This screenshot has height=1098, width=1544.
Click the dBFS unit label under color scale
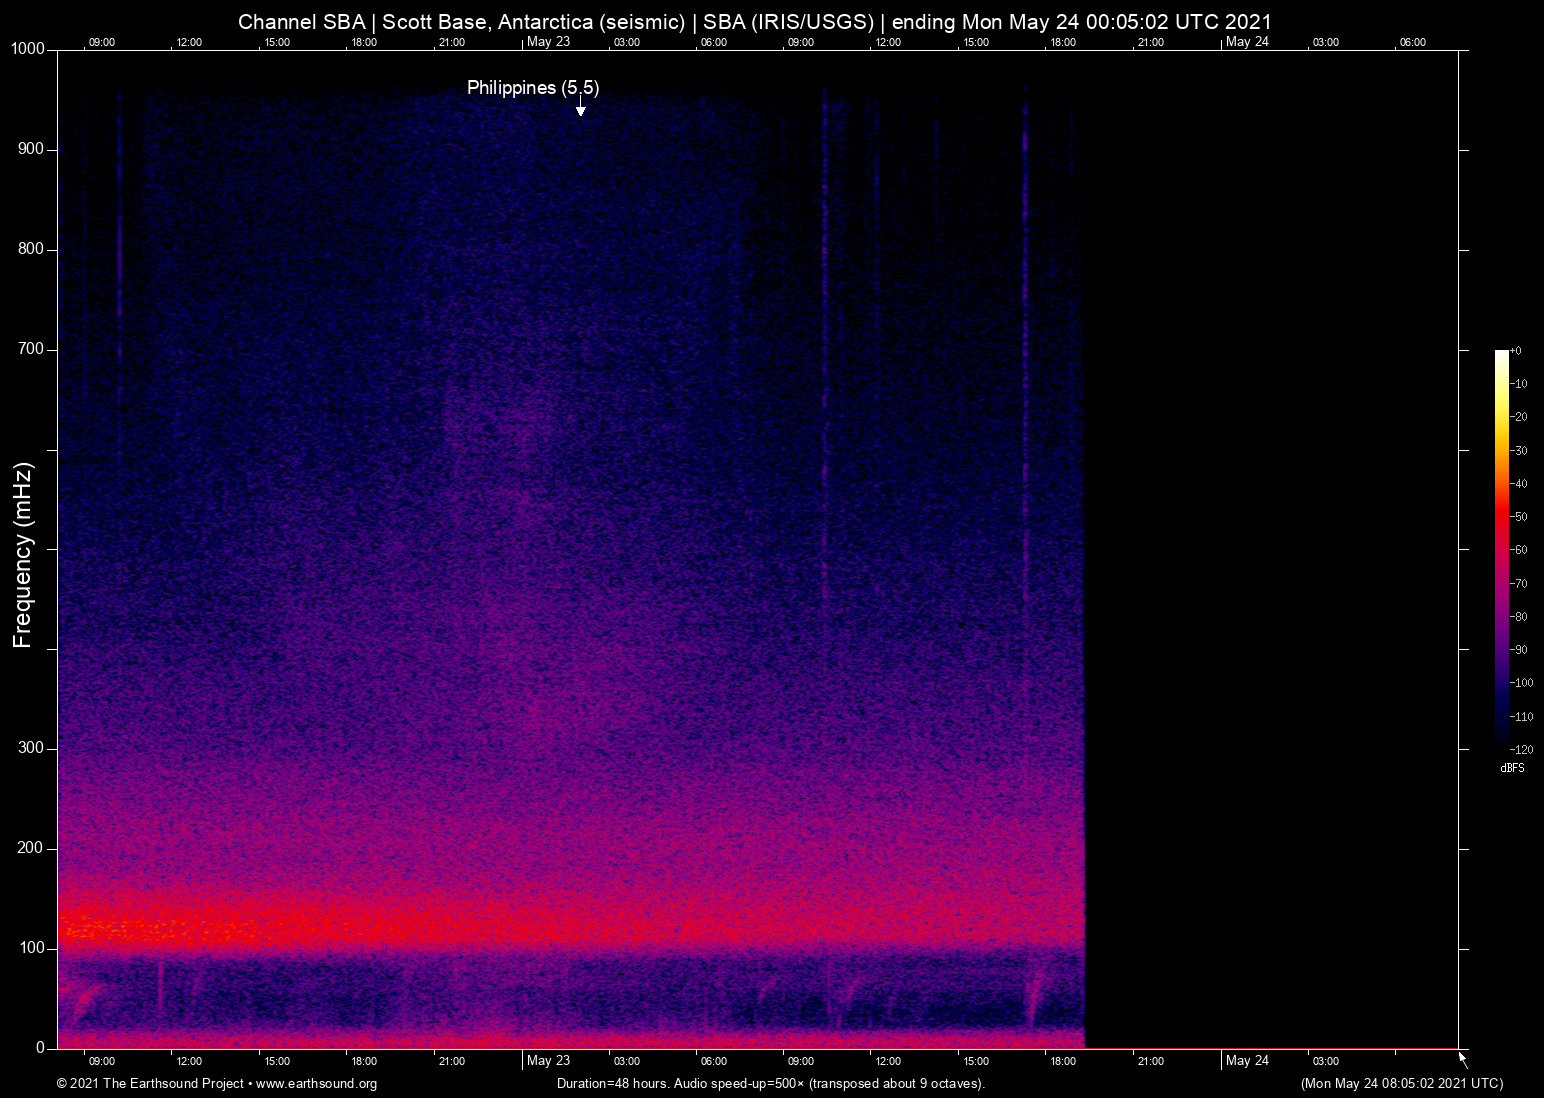[x=1512, y=768]
